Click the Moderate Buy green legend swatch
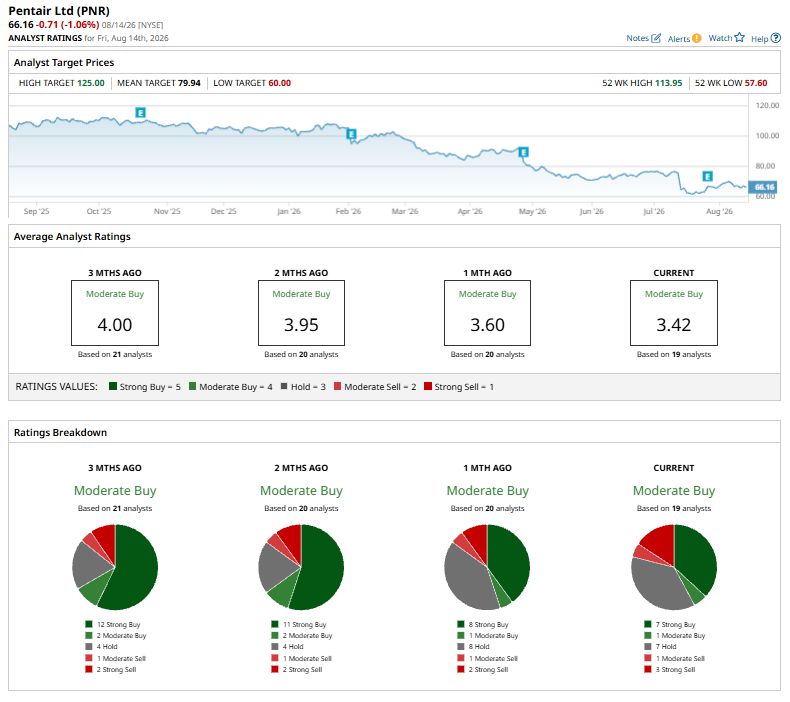This screenshot has height=702, width=790. tap(192, 387)
